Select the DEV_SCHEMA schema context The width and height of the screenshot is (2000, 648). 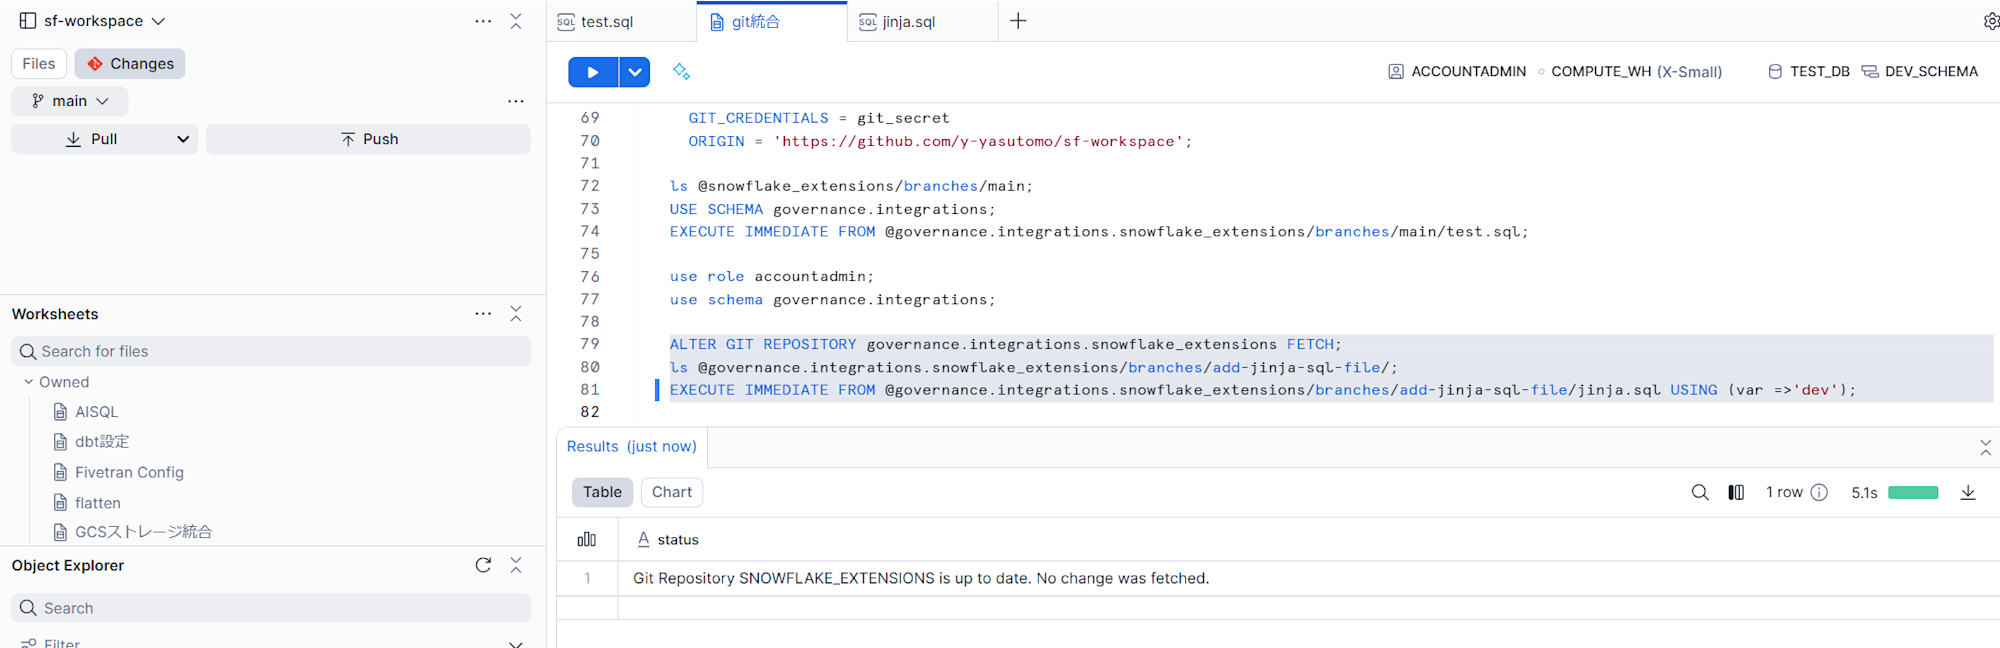(1920, 72)
